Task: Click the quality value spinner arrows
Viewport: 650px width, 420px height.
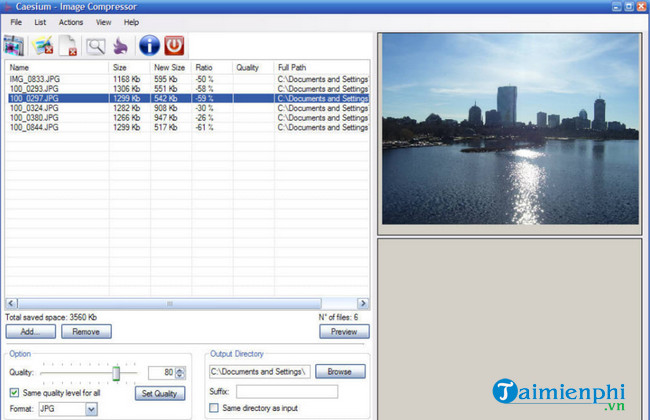Action: [180, 373]
